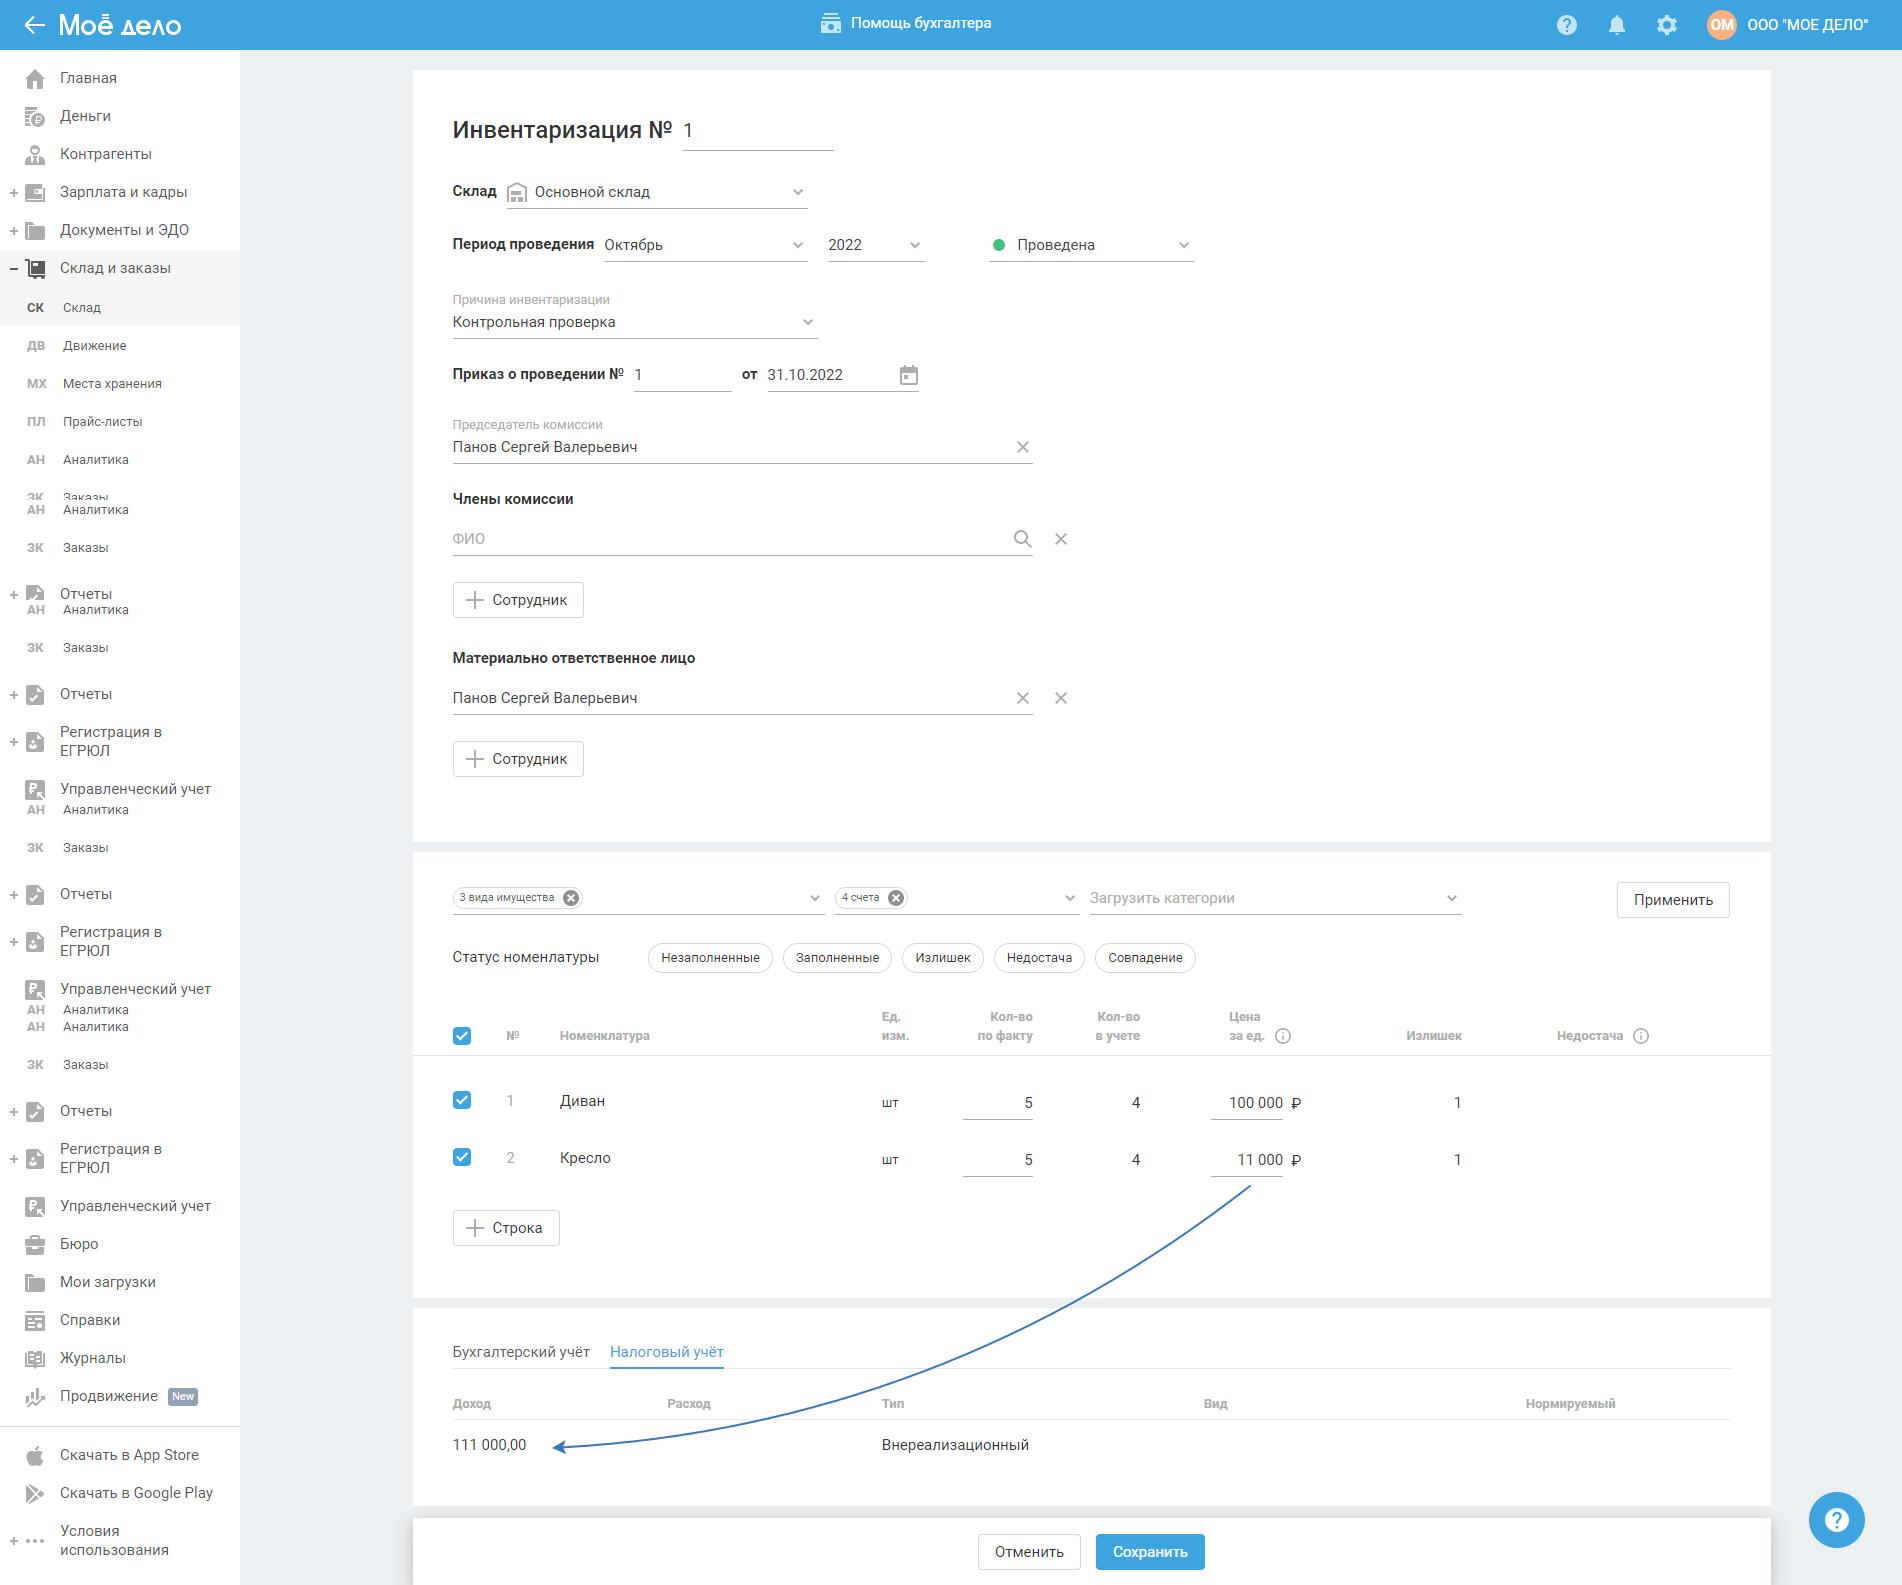The width and height of the screenshot is (1902, 1585).
Task: Uncheck the Кресло row checkbox
Action: pyautogui.click(x=462, y=1157)
